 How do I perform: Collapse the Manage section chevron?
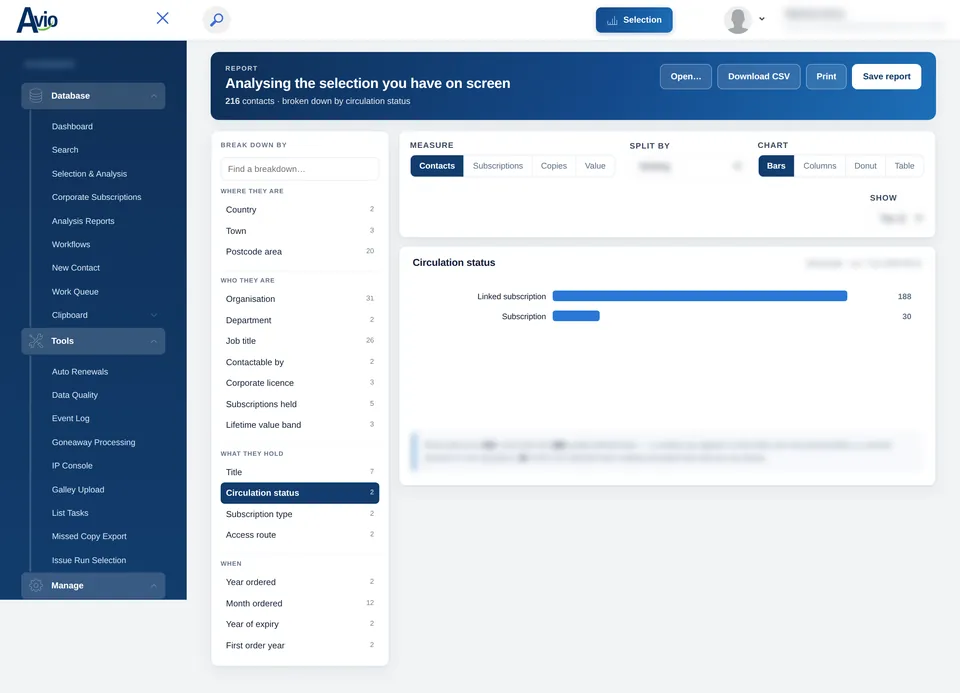pyautogui.click(x=154, y=586)
